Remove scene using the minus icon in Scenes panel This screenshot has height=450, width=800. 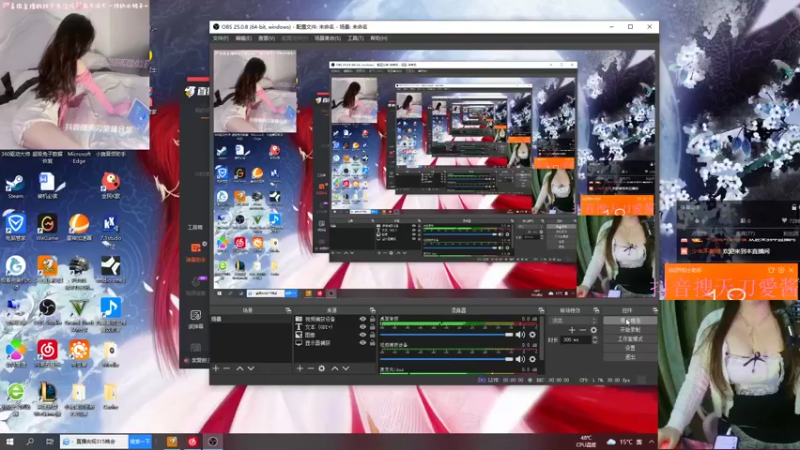[x=227, y=368]
